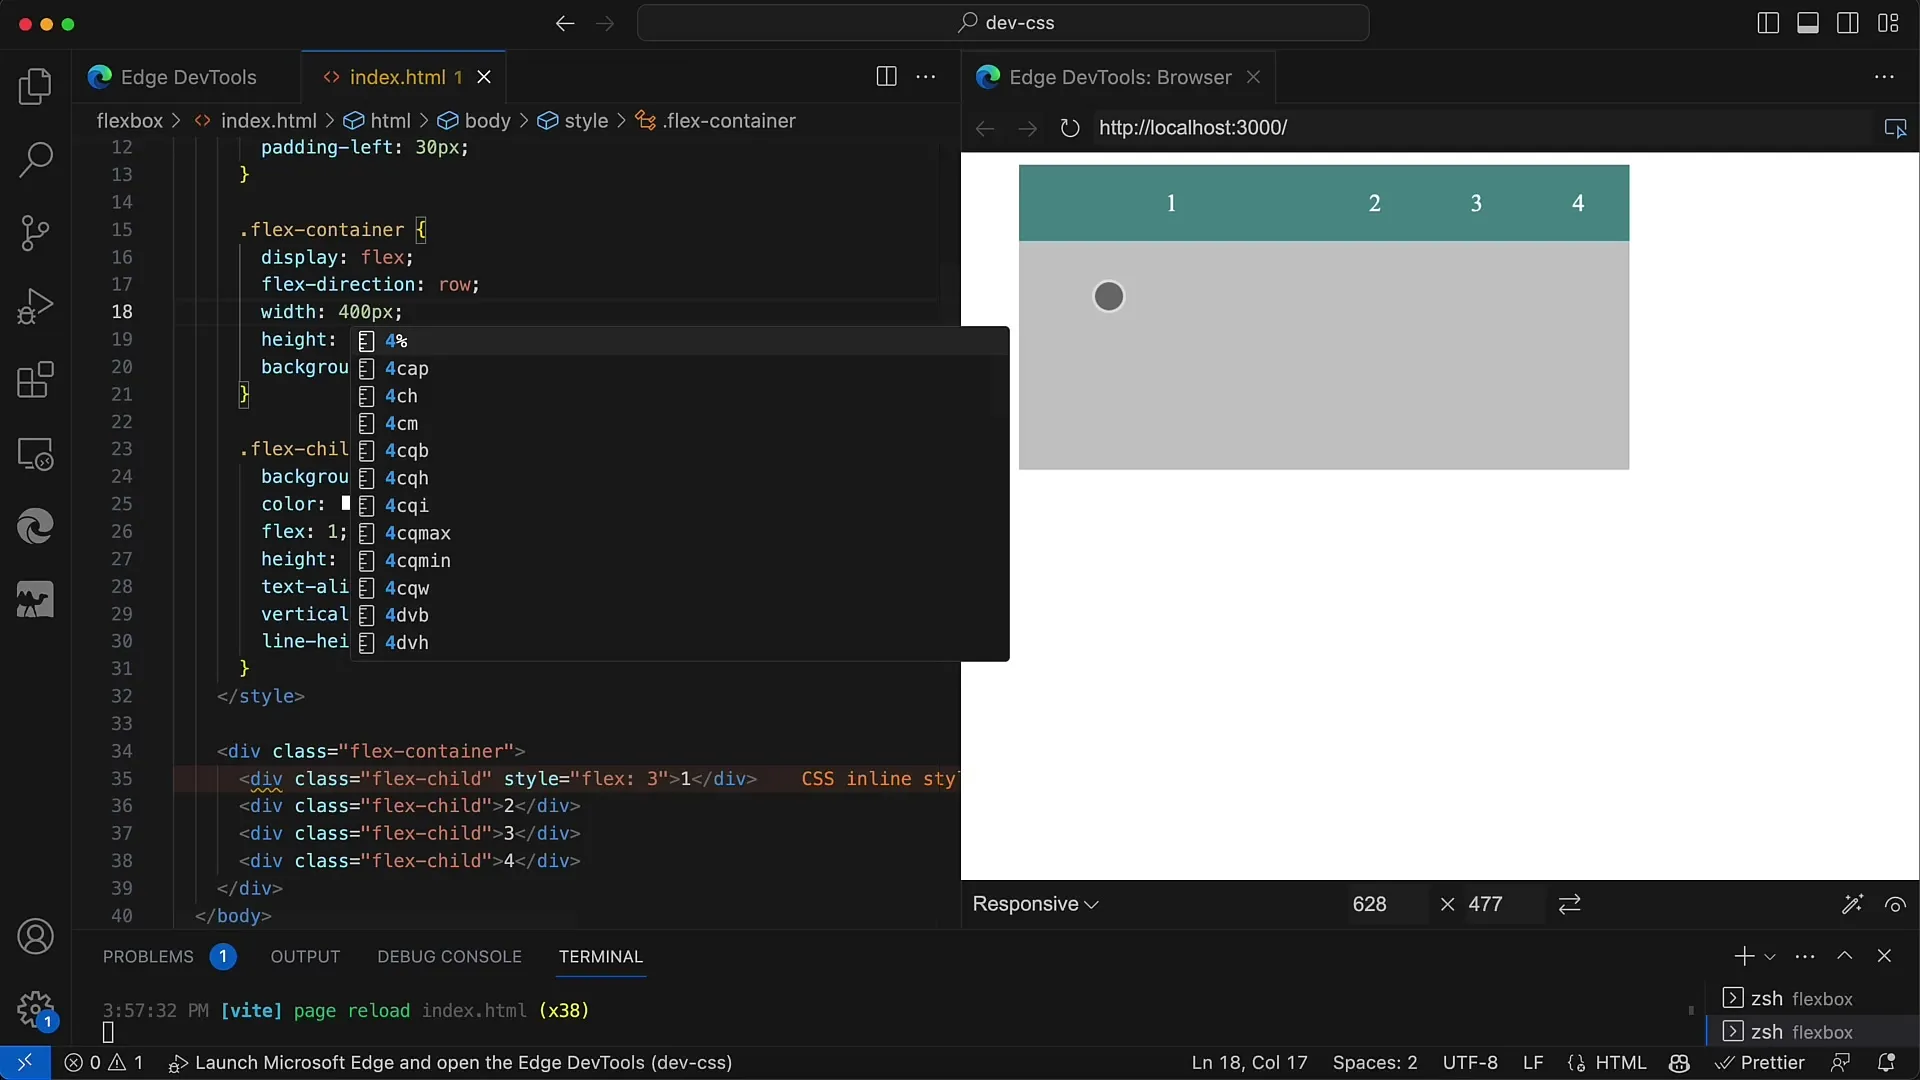Viewport: 1920px width, 1080px height.
Task: Open terminal panel more actions
Action: pyautogui.click(x=1805, y=957)
